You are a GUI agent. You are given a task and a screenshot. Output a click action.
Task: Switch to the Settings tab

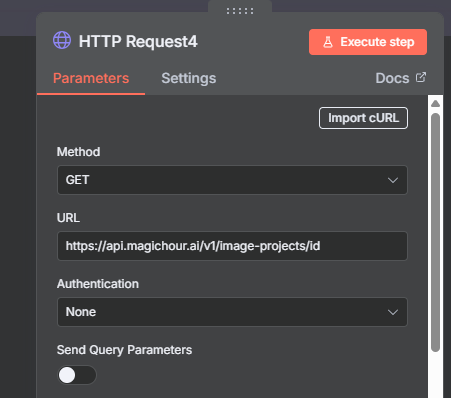click(x=189, y=78)
